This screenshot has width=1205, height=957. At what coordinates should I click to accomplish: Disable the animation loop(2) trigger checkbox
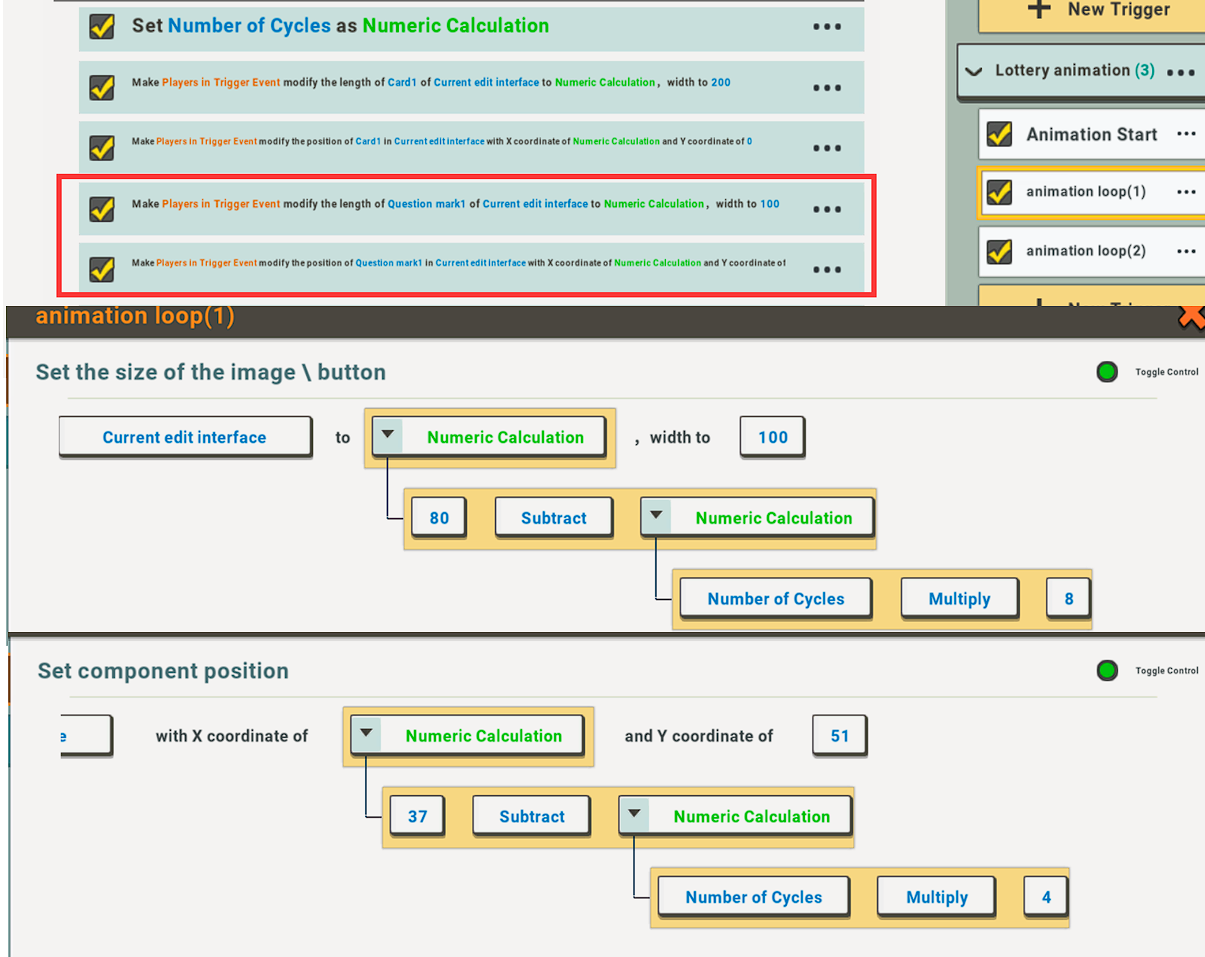[x=999, y=252]
